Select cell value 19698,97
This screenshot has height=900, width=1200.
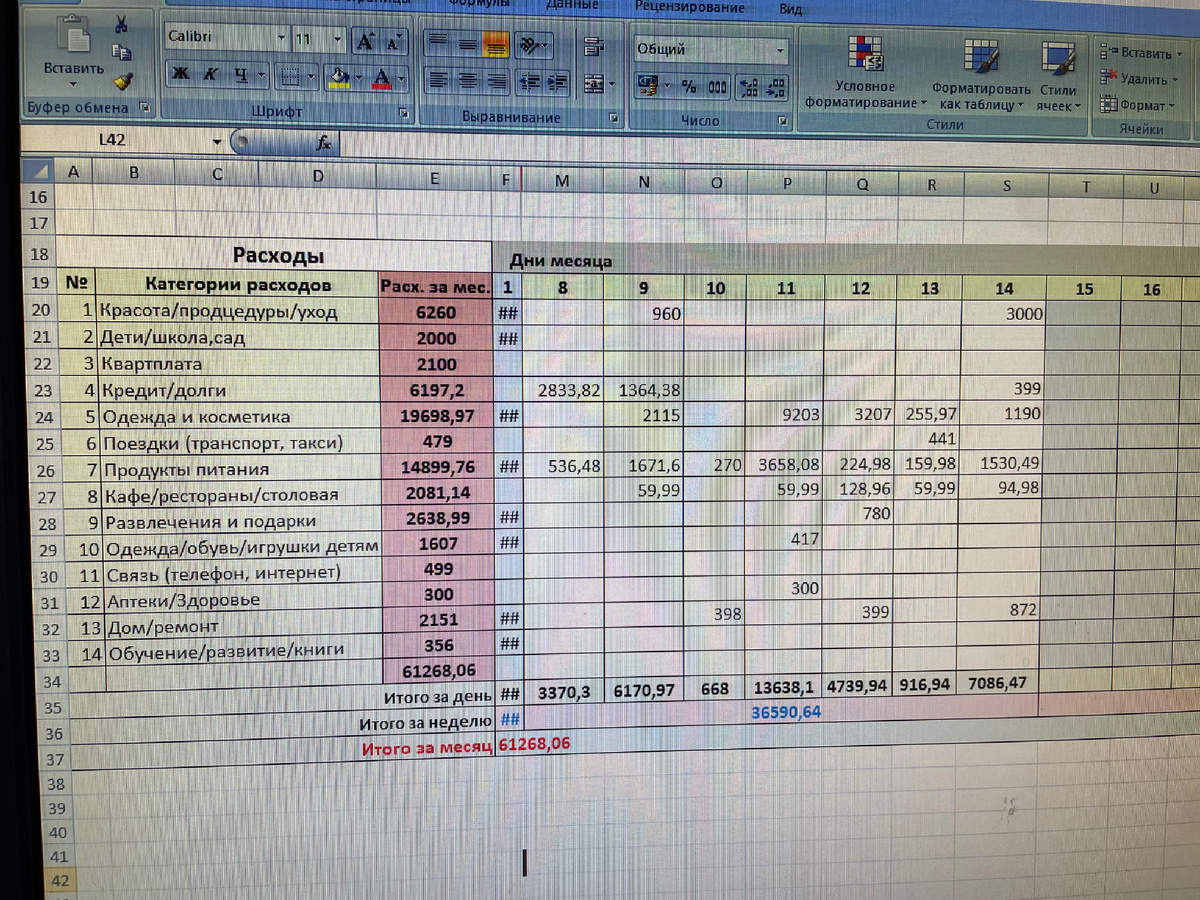pyautogui.click(x=435, y=416)
